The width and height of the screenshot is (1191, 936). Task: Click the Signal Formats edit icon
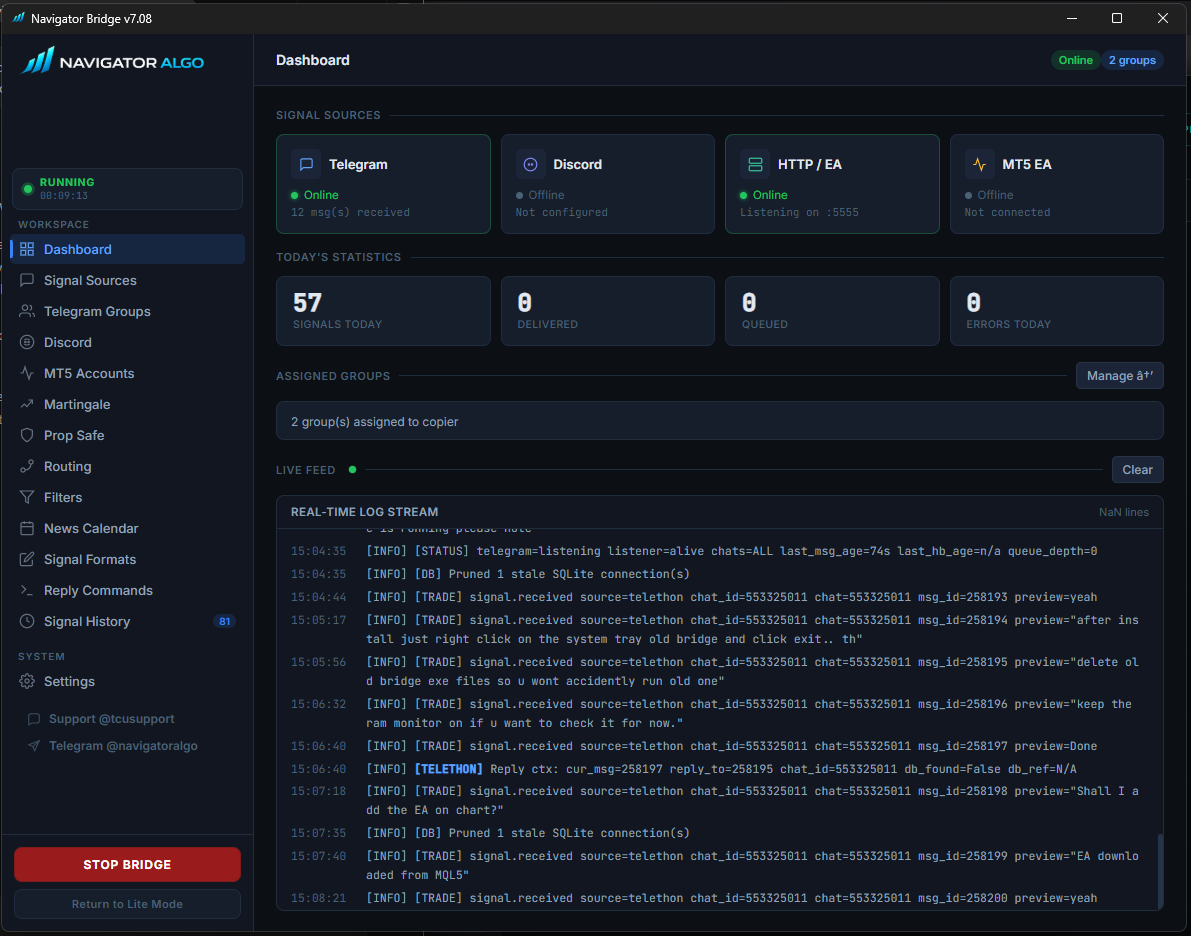[x=27, y=559]
